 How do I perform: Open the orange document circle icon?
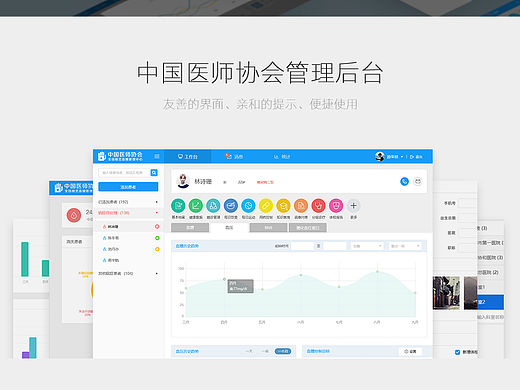[x=301, y=206]
